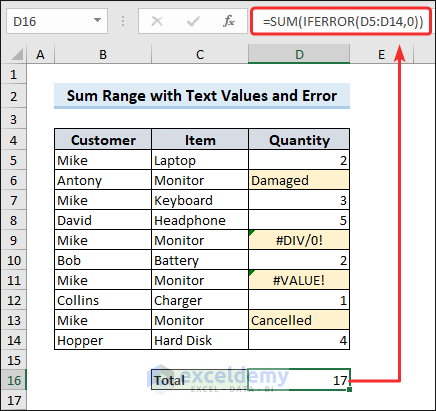Select the Antony cell
The image size is (436, 411).
pyautogui.click(x=103, y=180)
